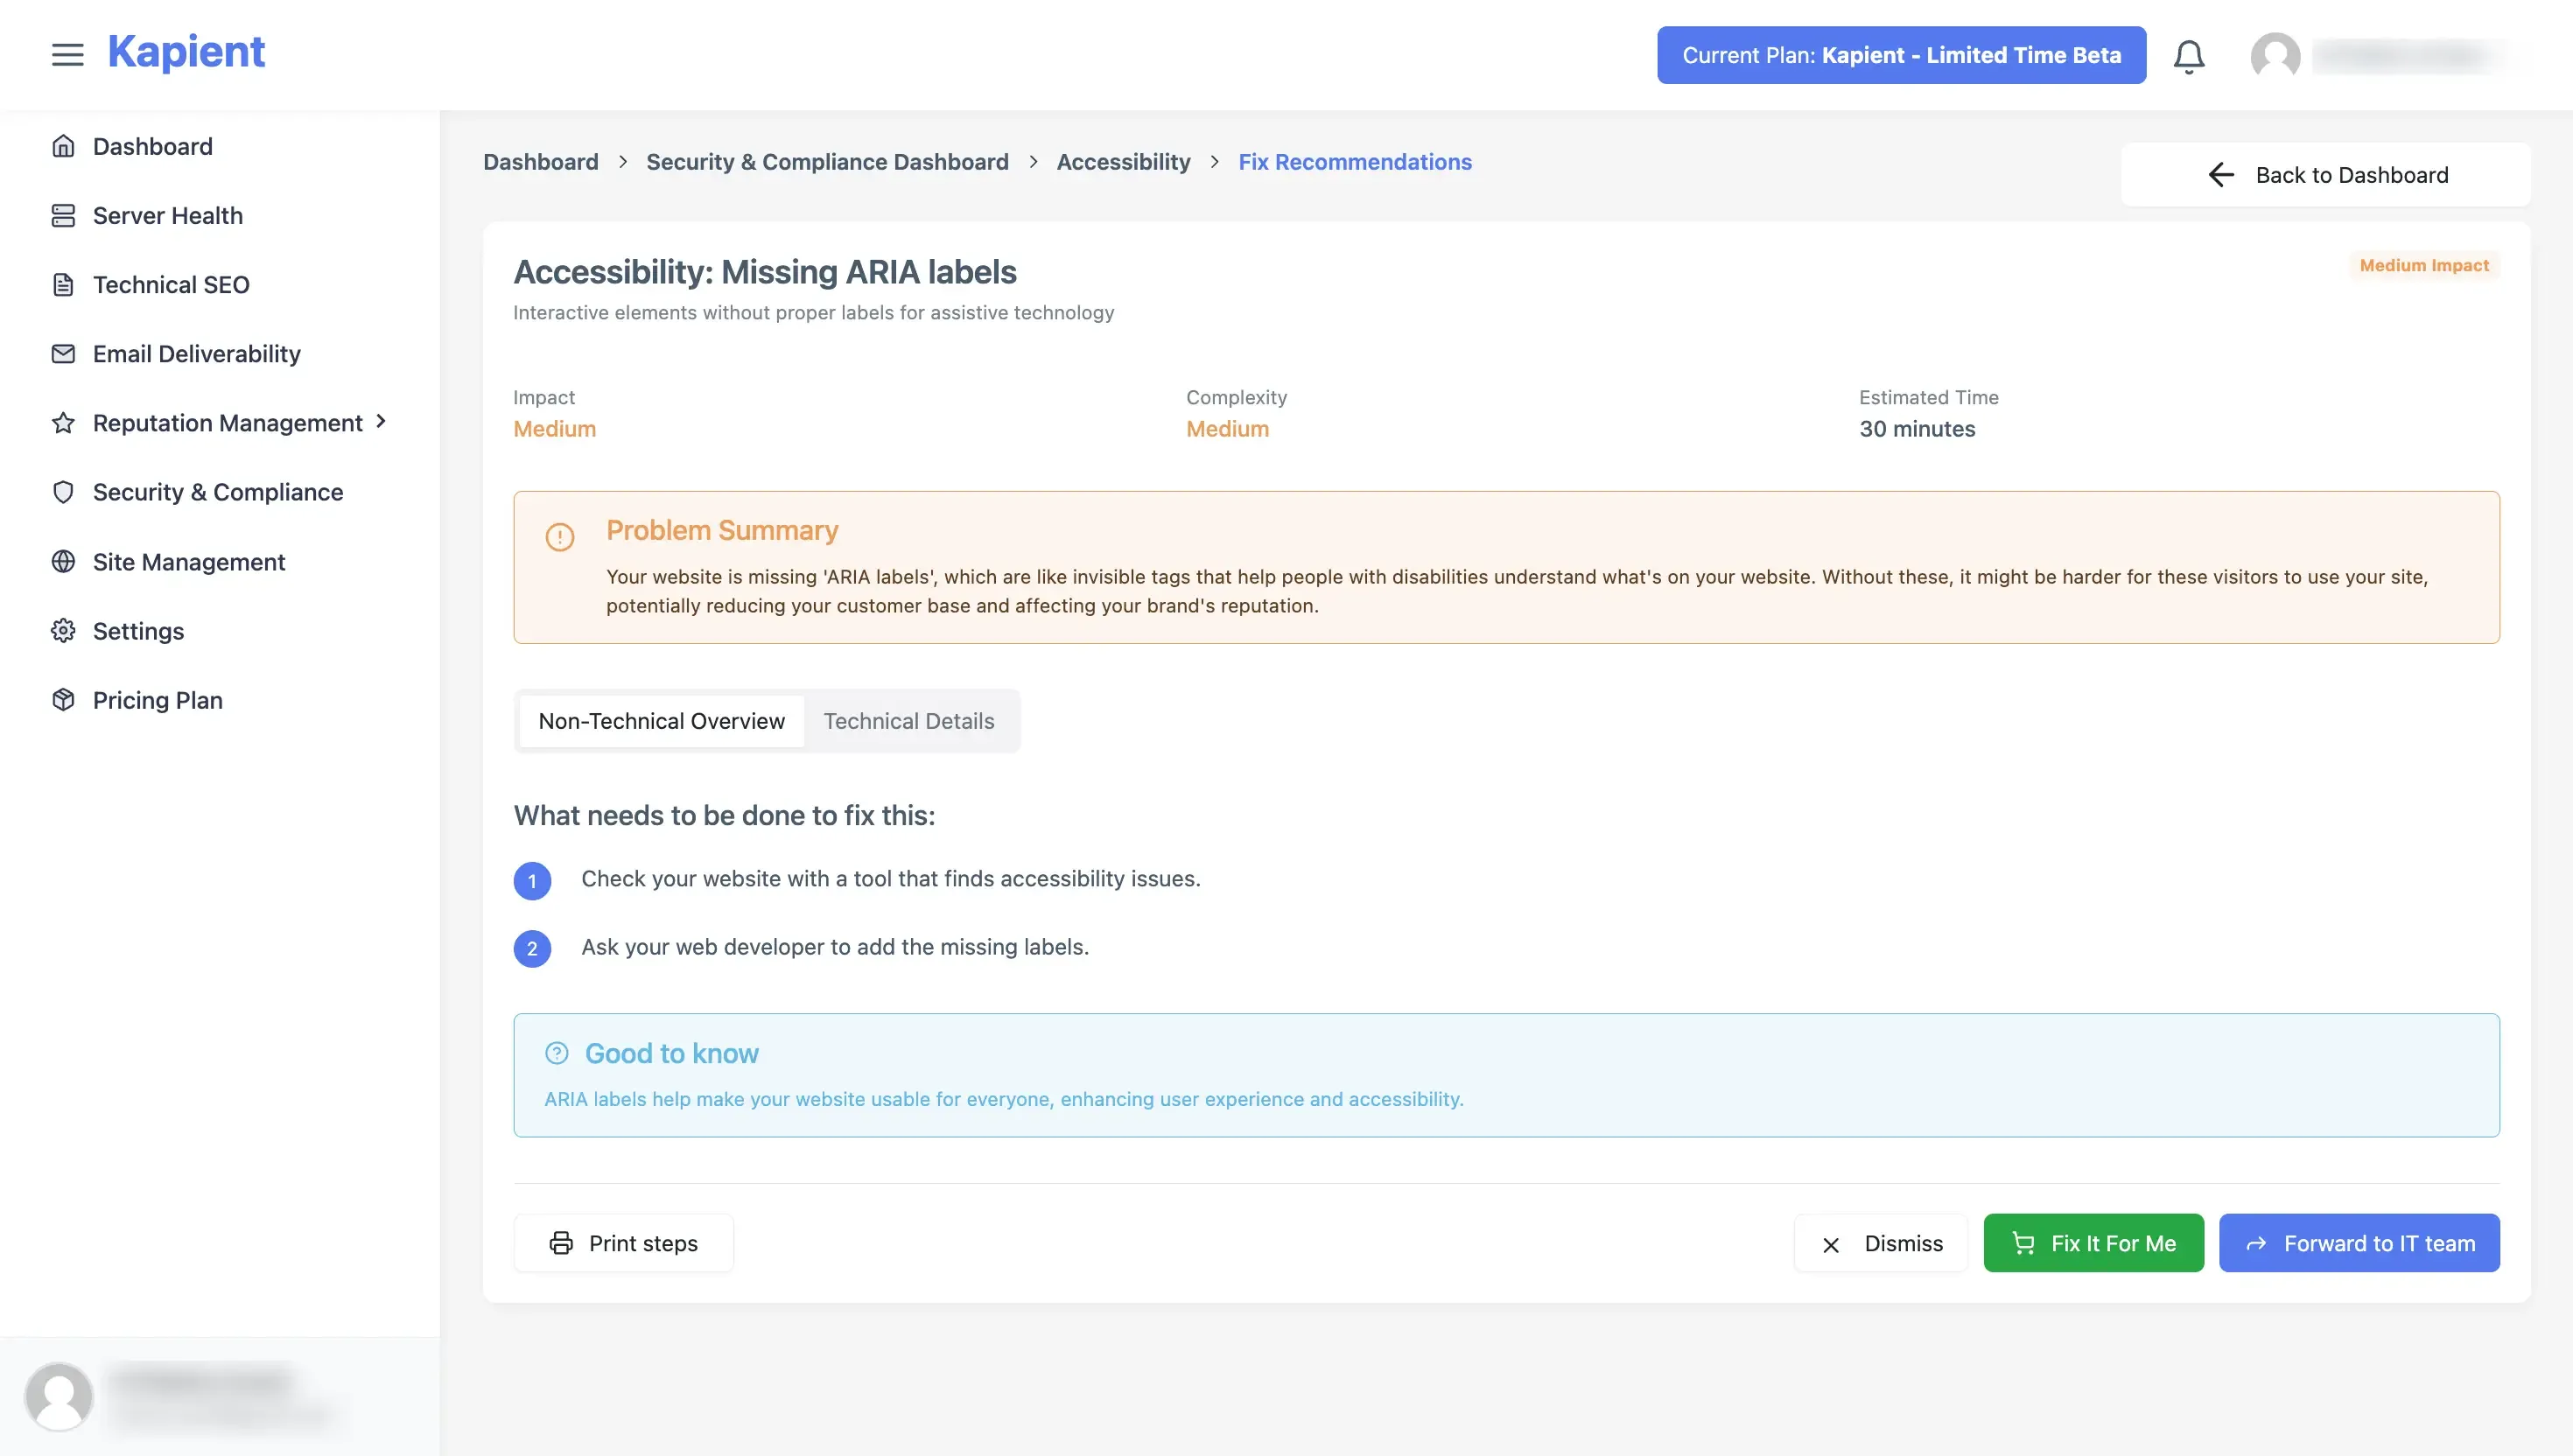Viewport: 2573px width, 1456px height.
Task: Click the Medium Impact badge
Action: pos(2423,265)
